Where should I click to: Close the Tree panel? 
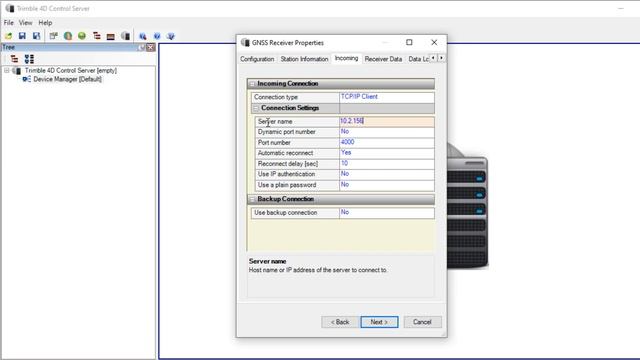click(x=151, y=47)
